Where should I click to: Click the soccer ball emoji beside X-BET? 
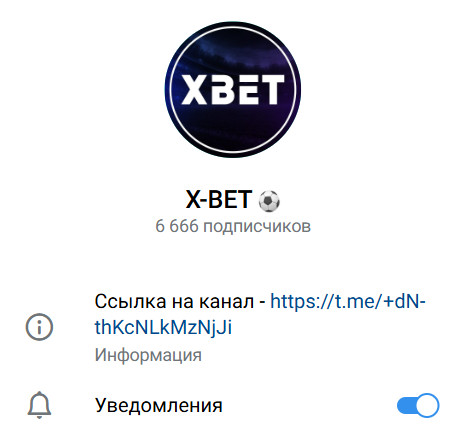[269, 201]
